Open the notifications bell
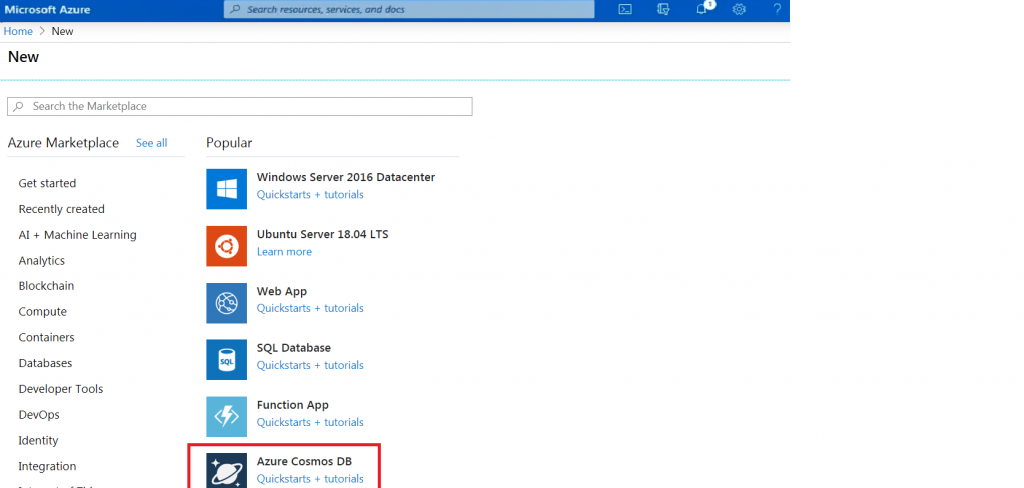Image resolution: width=1024 pixels, height=488 pixels. pyautogui.click(x=702, y=9)
